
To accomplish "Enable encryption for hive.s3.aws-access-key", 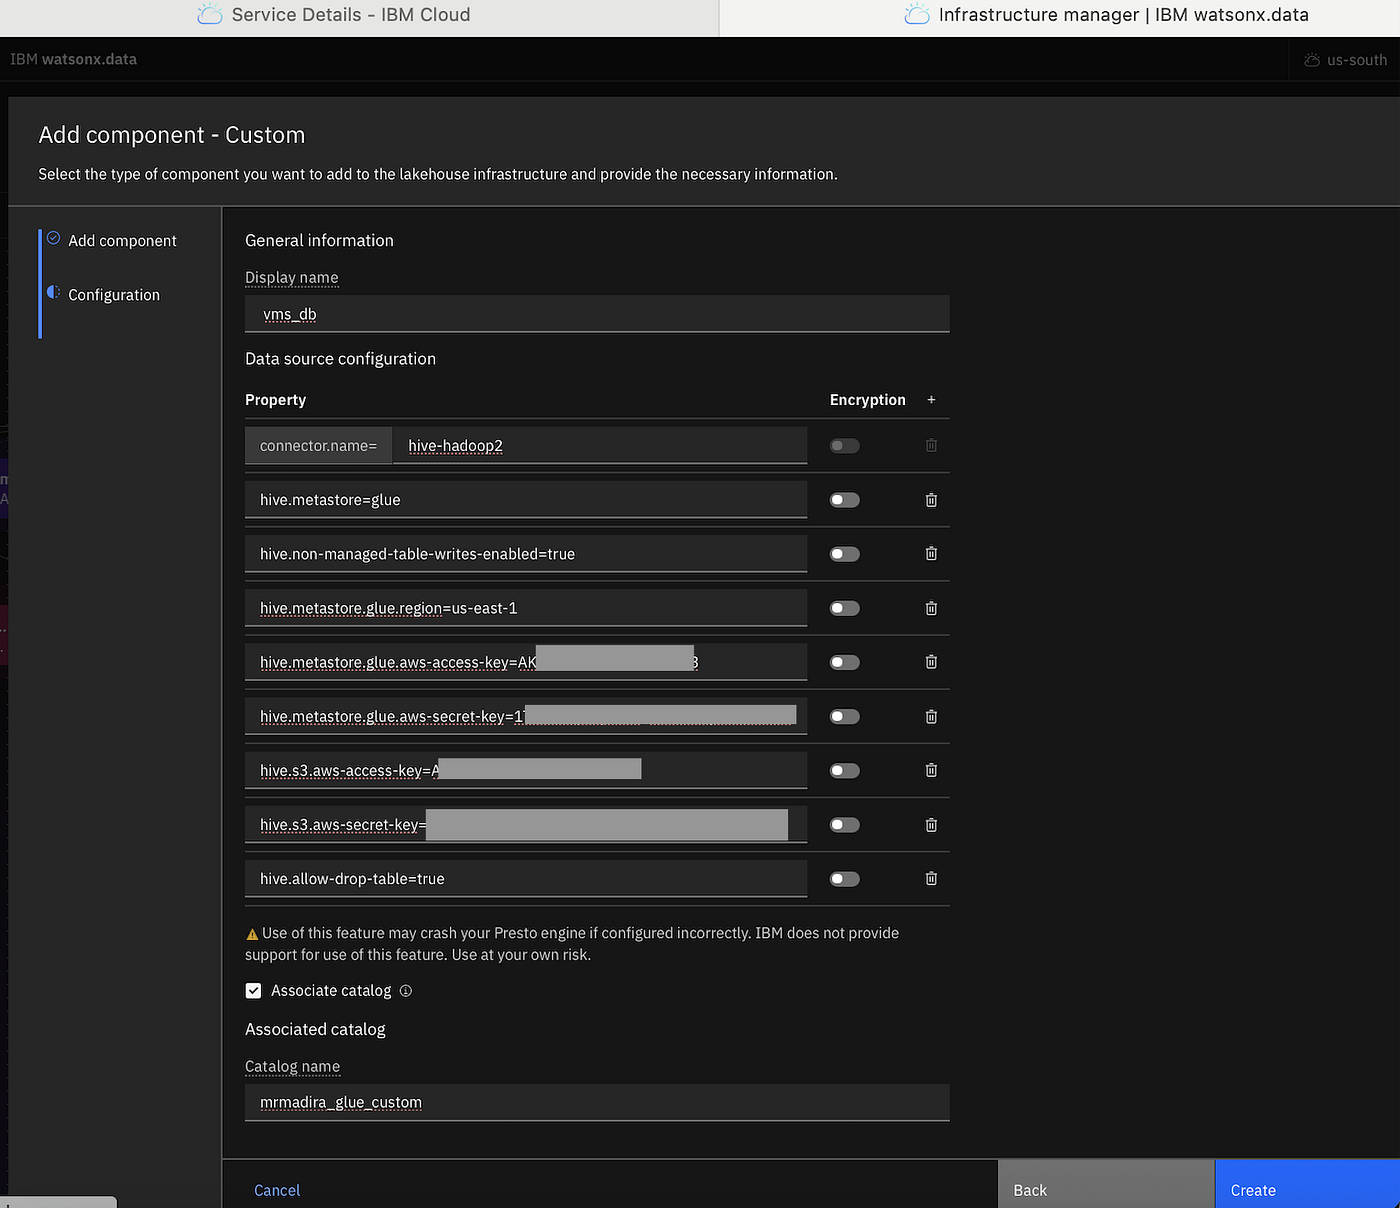I will 845,771.
